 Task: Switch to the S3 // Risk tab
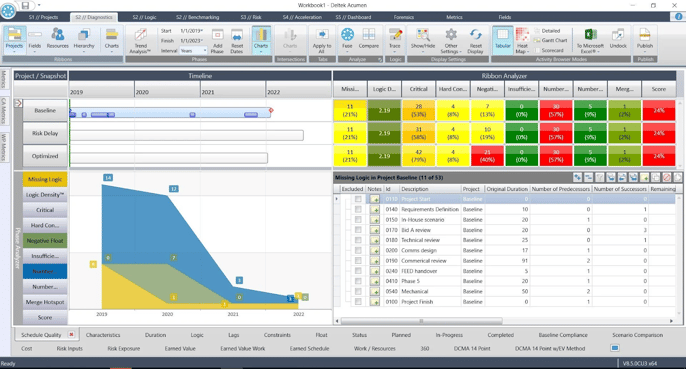click(x=251, y=17)
